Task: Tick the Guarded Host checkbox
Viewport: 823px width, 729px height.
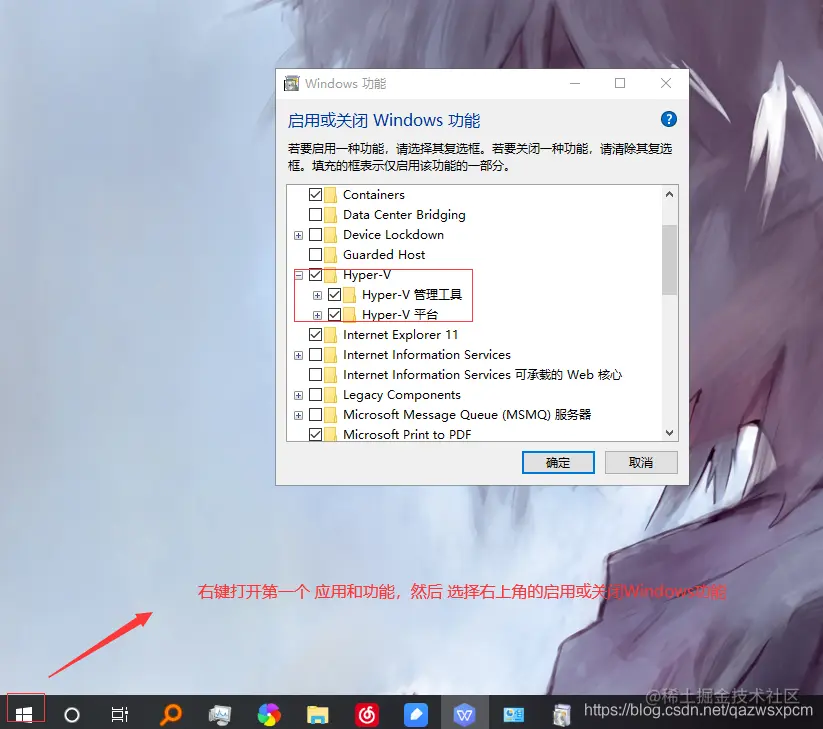Action: pyautogui.click(x=315, y=255)
